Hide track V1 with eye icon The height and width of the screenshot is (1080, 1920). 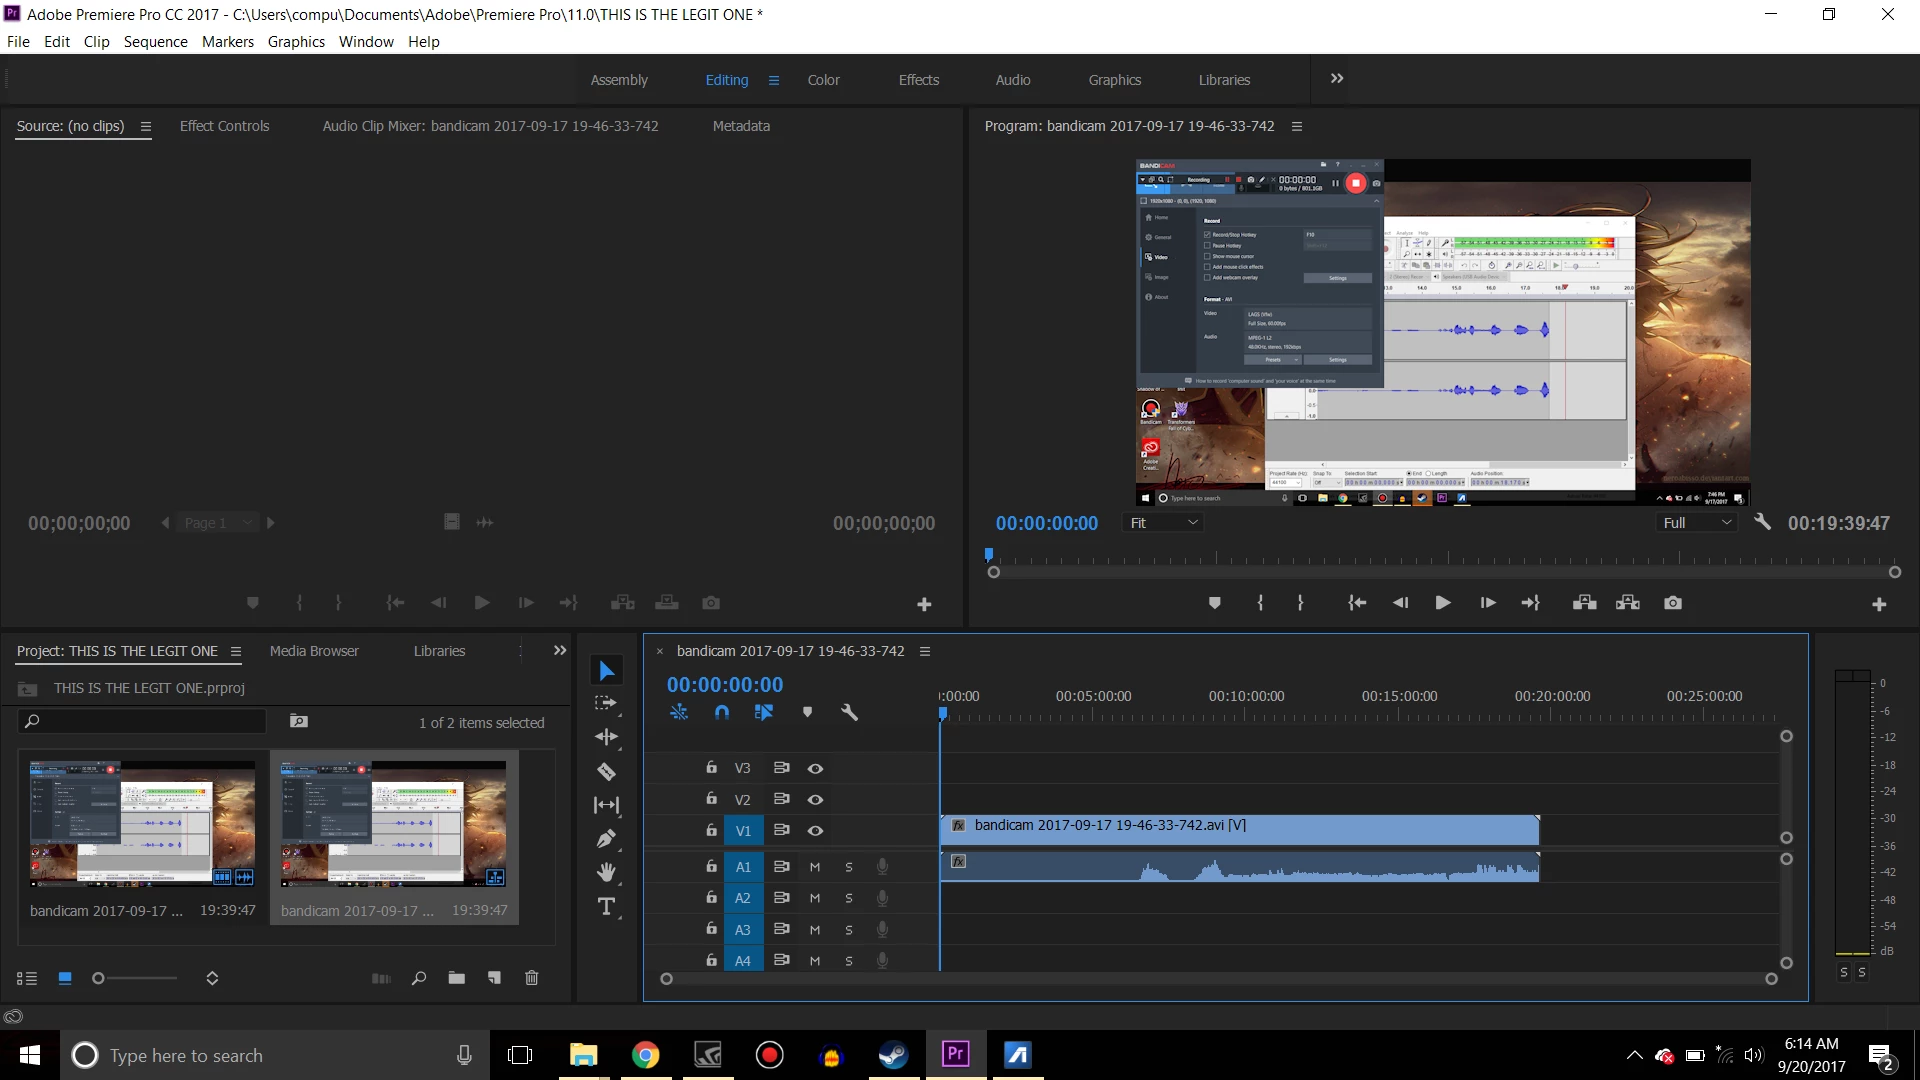click(815, 831)
